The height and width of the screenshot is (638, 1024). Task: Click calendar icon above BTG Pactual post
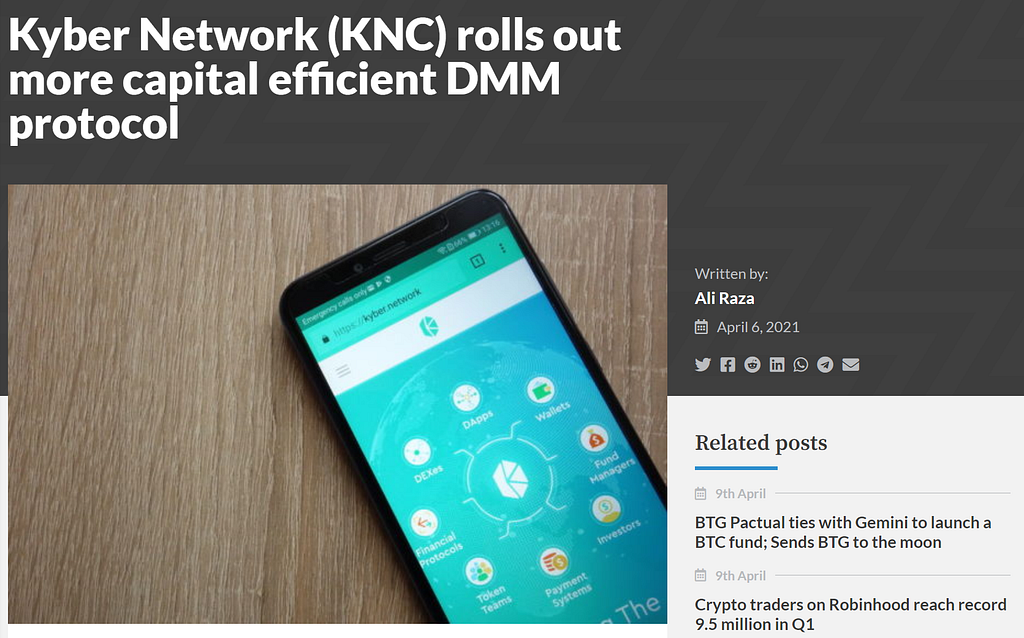click(x=700, y=494)
